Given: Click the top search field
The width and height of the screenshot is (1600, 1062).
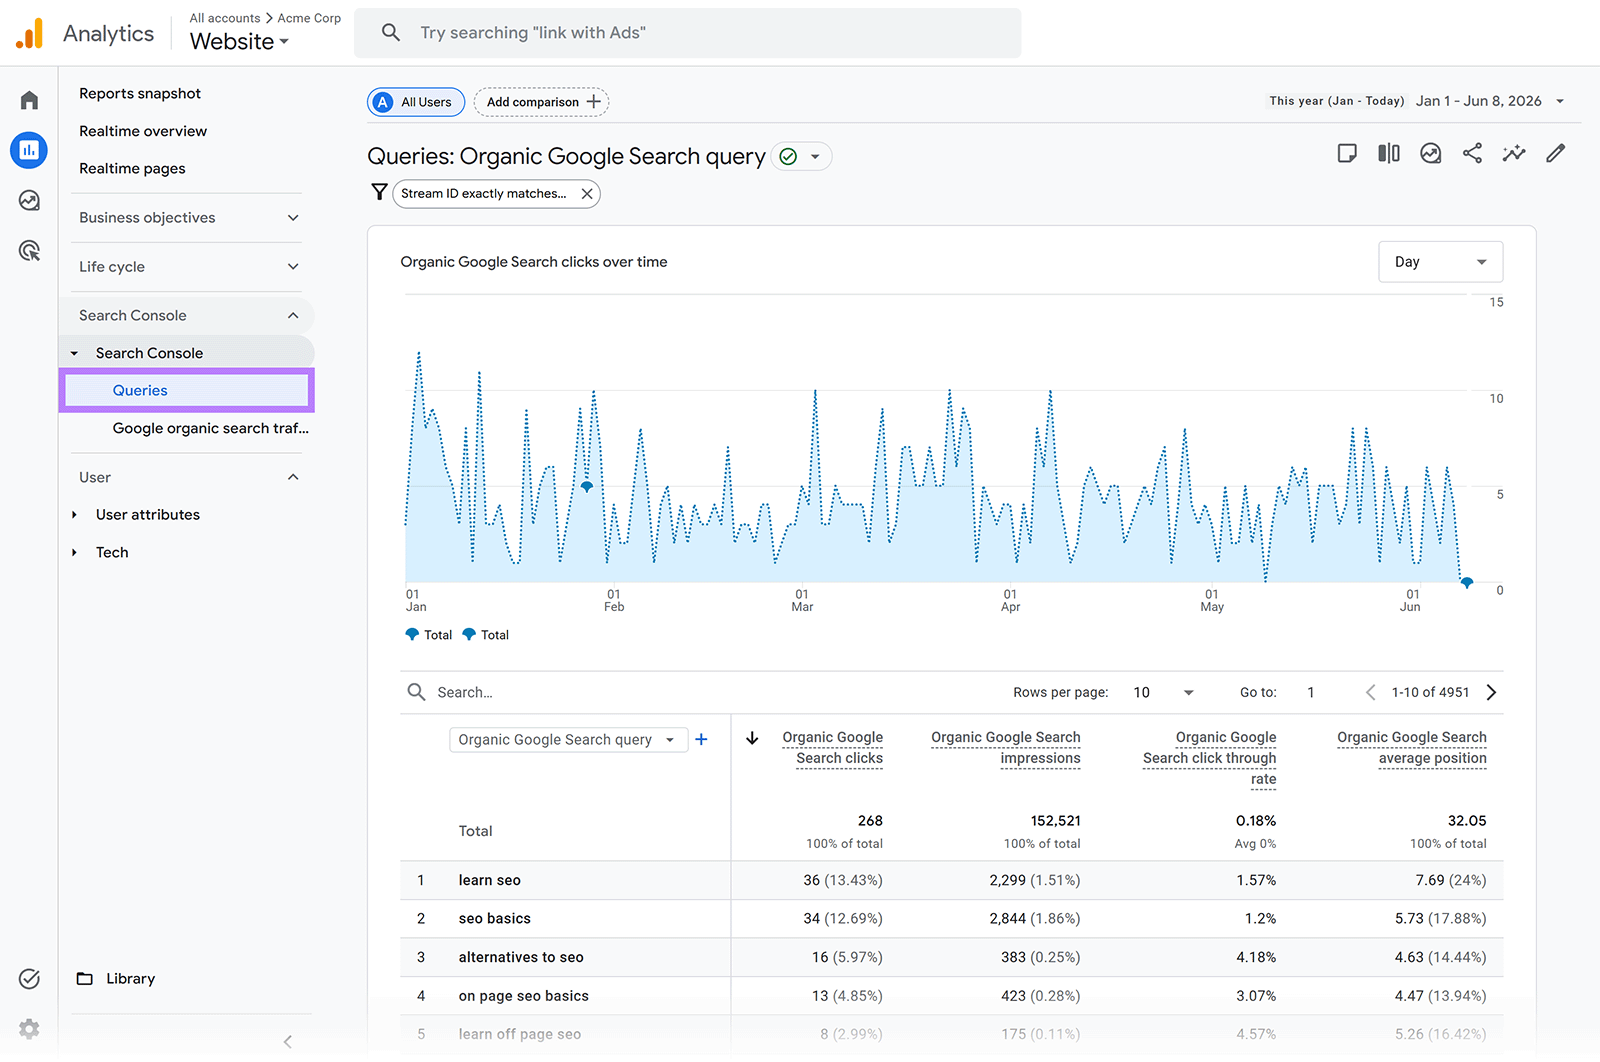Looking at the screenshot, I should coord(688,33).
